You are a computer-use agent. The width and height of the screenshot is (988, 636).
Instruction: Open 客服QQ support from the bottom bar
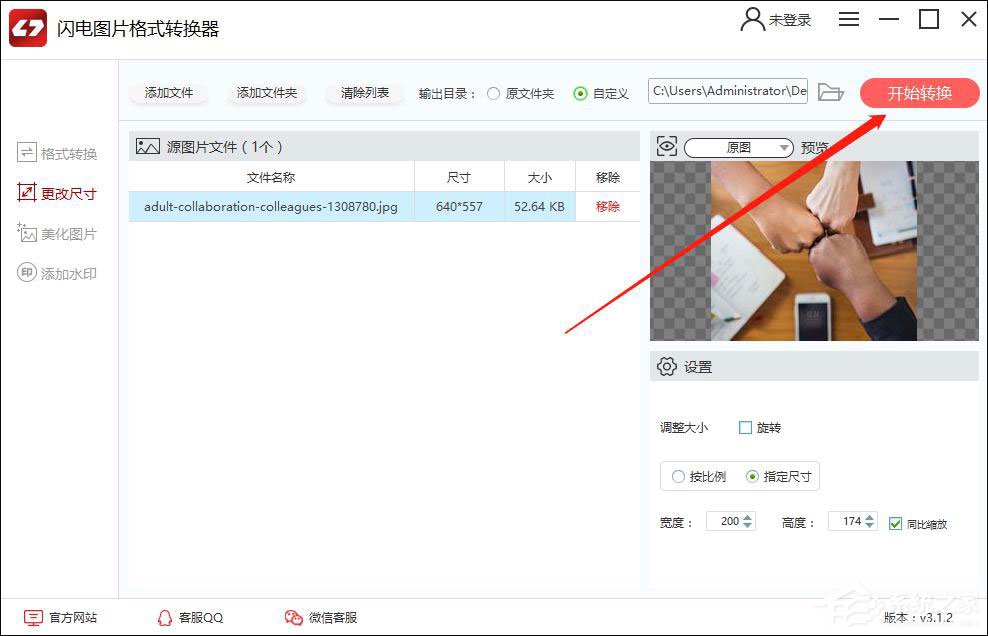(x=188, y=617)
